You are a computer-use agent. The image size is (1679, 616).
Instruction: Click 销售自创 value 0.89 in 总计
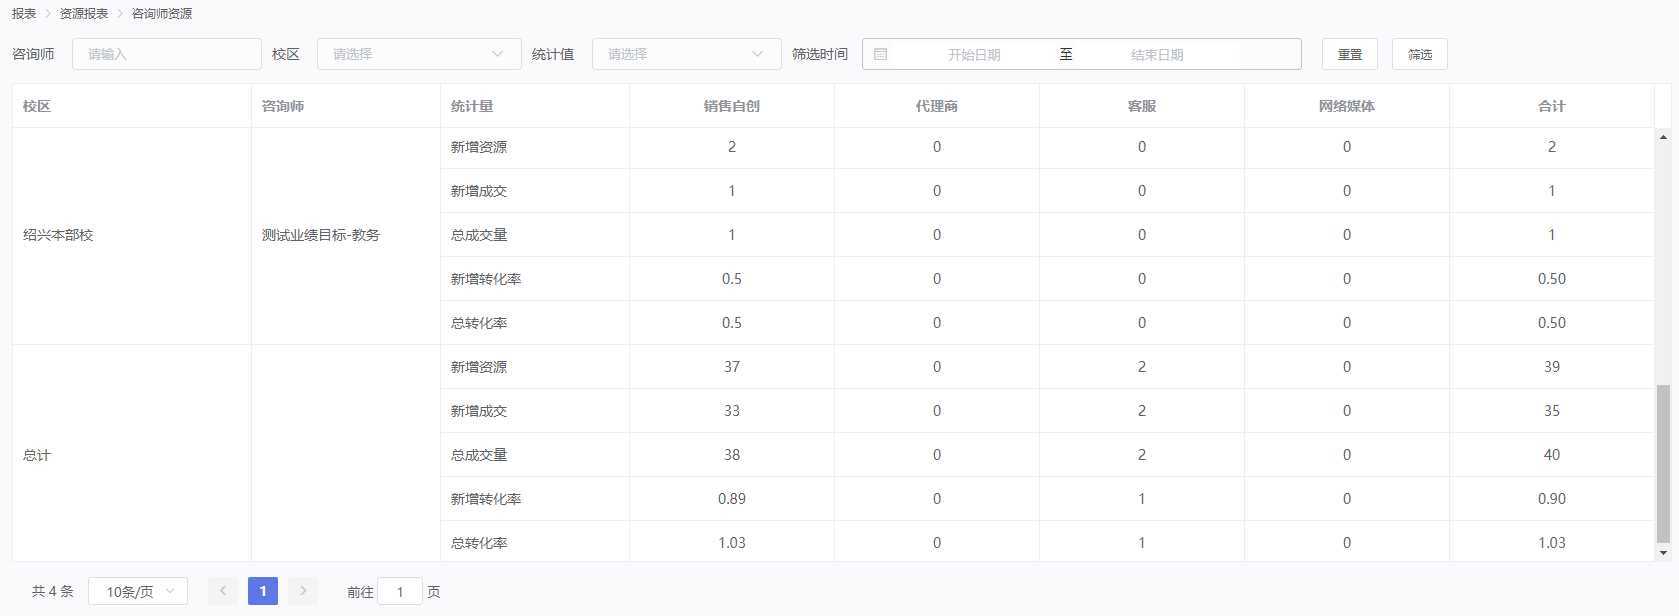click(x=732, y=499)
